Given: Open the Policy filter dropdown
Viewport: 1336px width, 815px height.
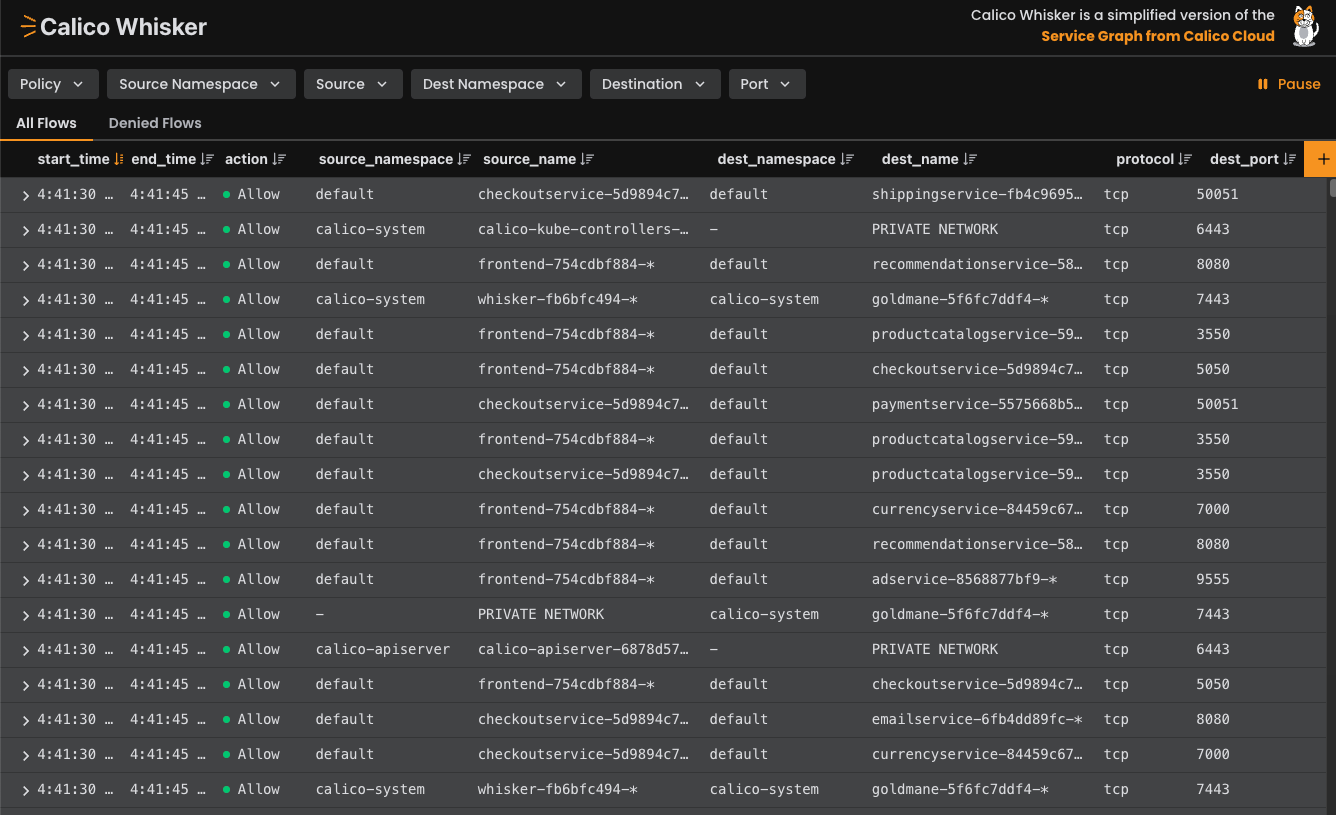Looking at the screenshot, I should point(53,84).
